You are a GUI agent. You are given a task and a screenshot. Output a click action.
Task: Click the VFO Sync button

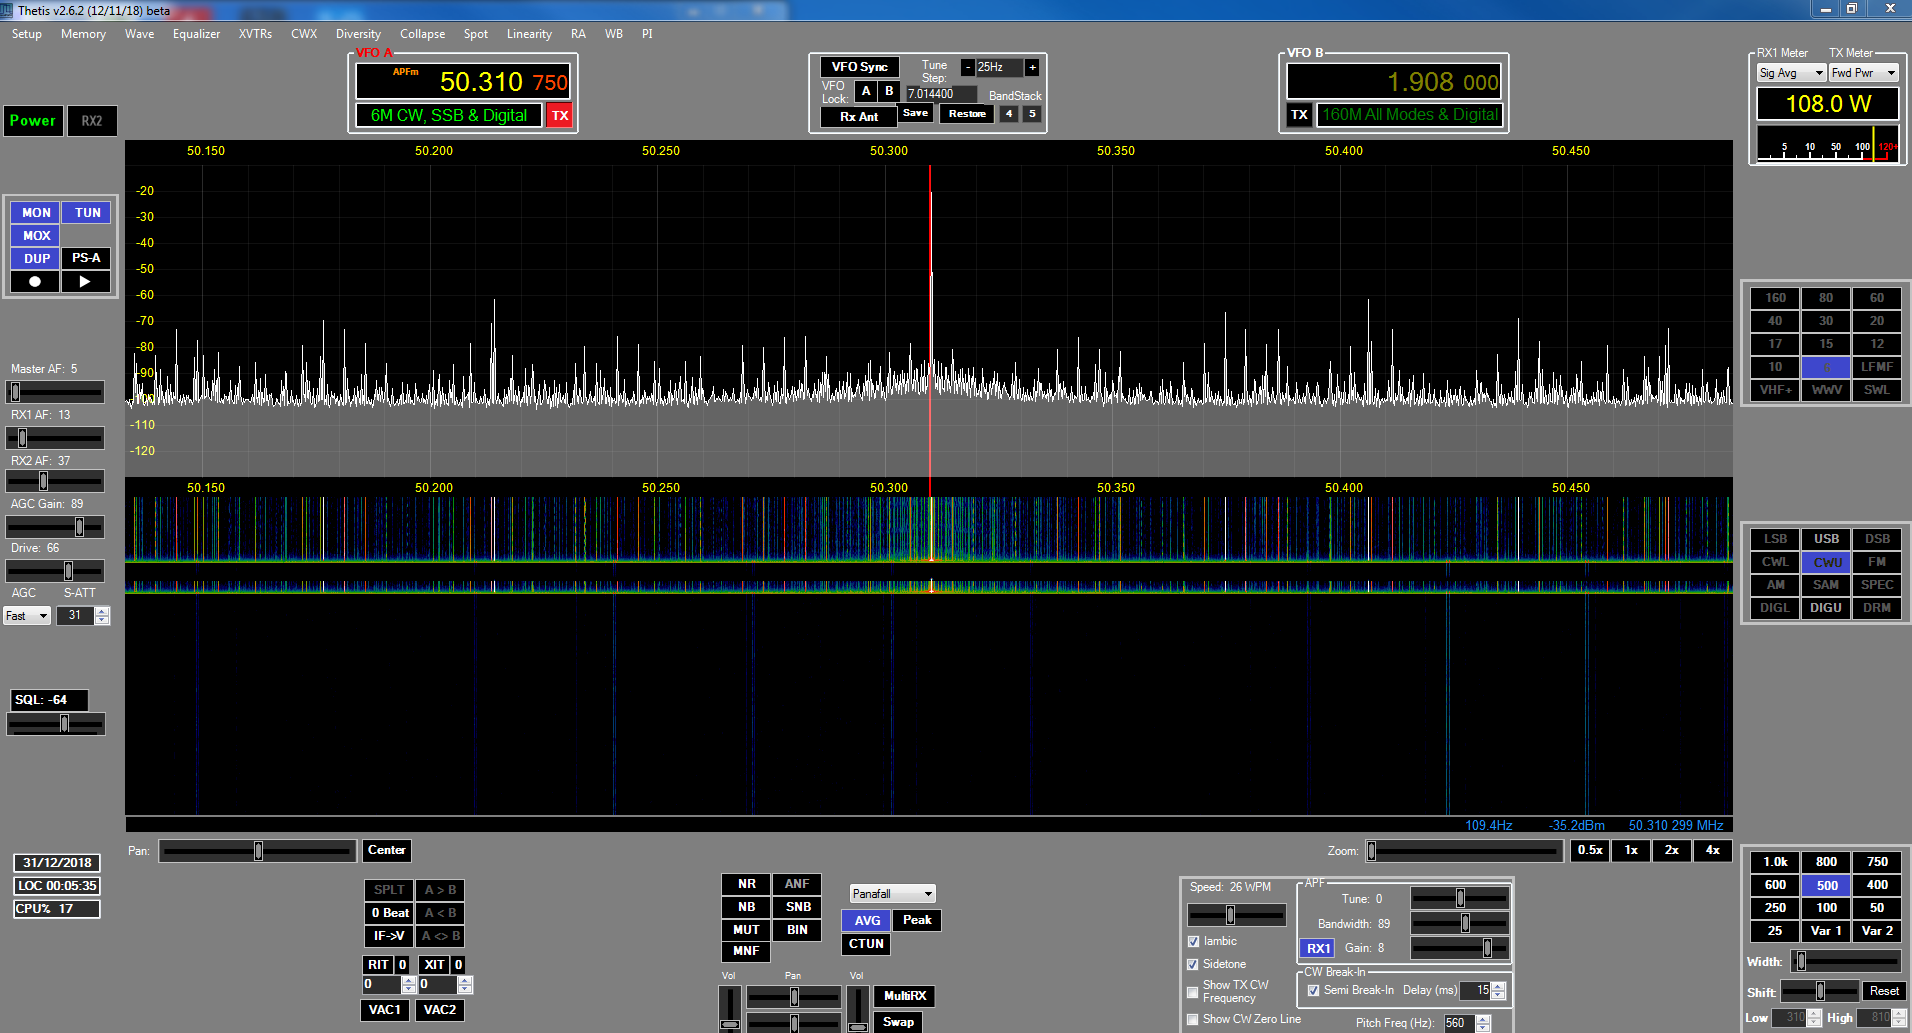pyautogui.click(x=859, y=67)
